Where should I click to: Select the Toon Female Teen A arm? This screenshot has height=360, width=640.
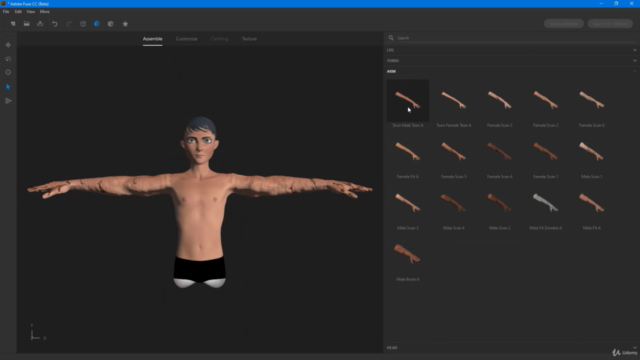pyautogui.click(x=454, y=100)
